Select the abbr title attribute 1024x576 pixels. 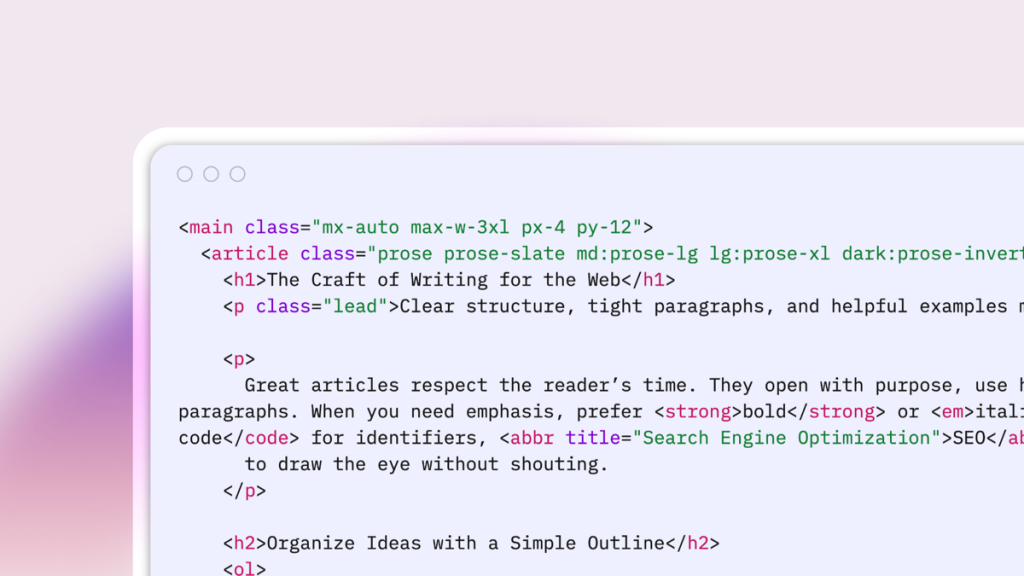click(x=594, y=437)
